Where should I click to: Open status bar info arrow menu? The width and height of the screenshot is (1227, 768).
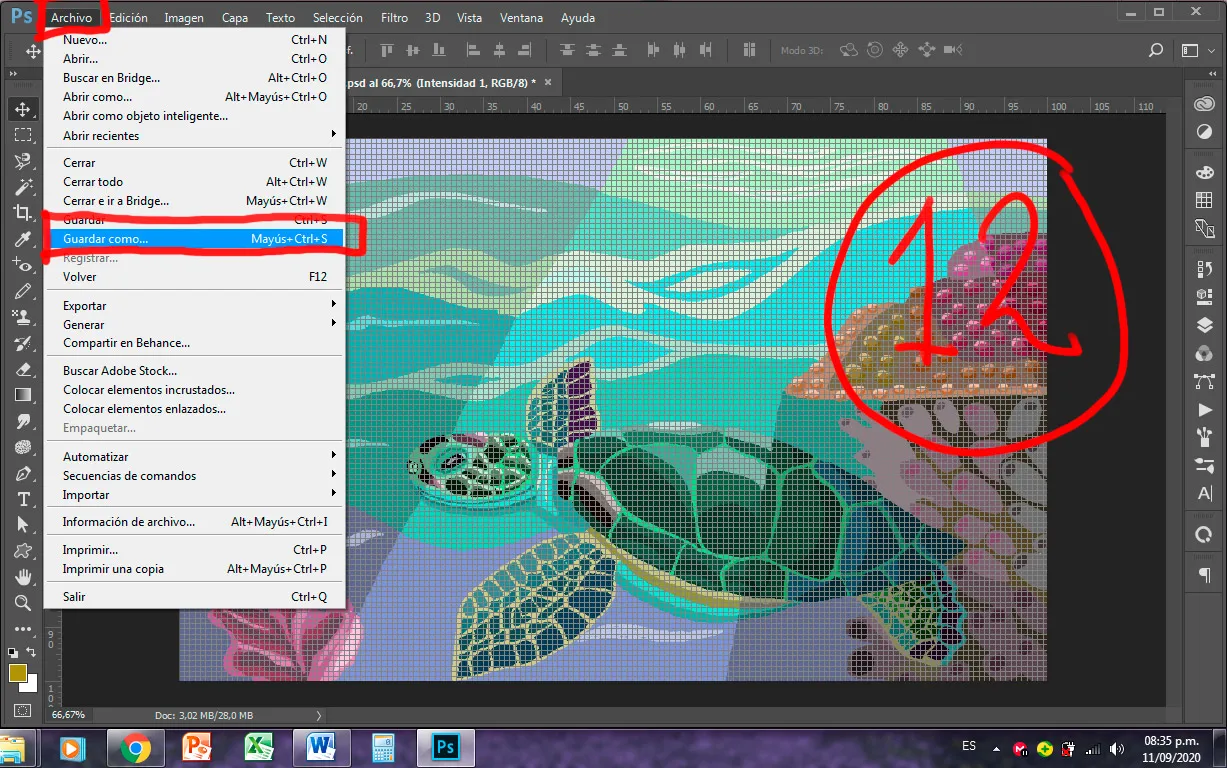319,715
